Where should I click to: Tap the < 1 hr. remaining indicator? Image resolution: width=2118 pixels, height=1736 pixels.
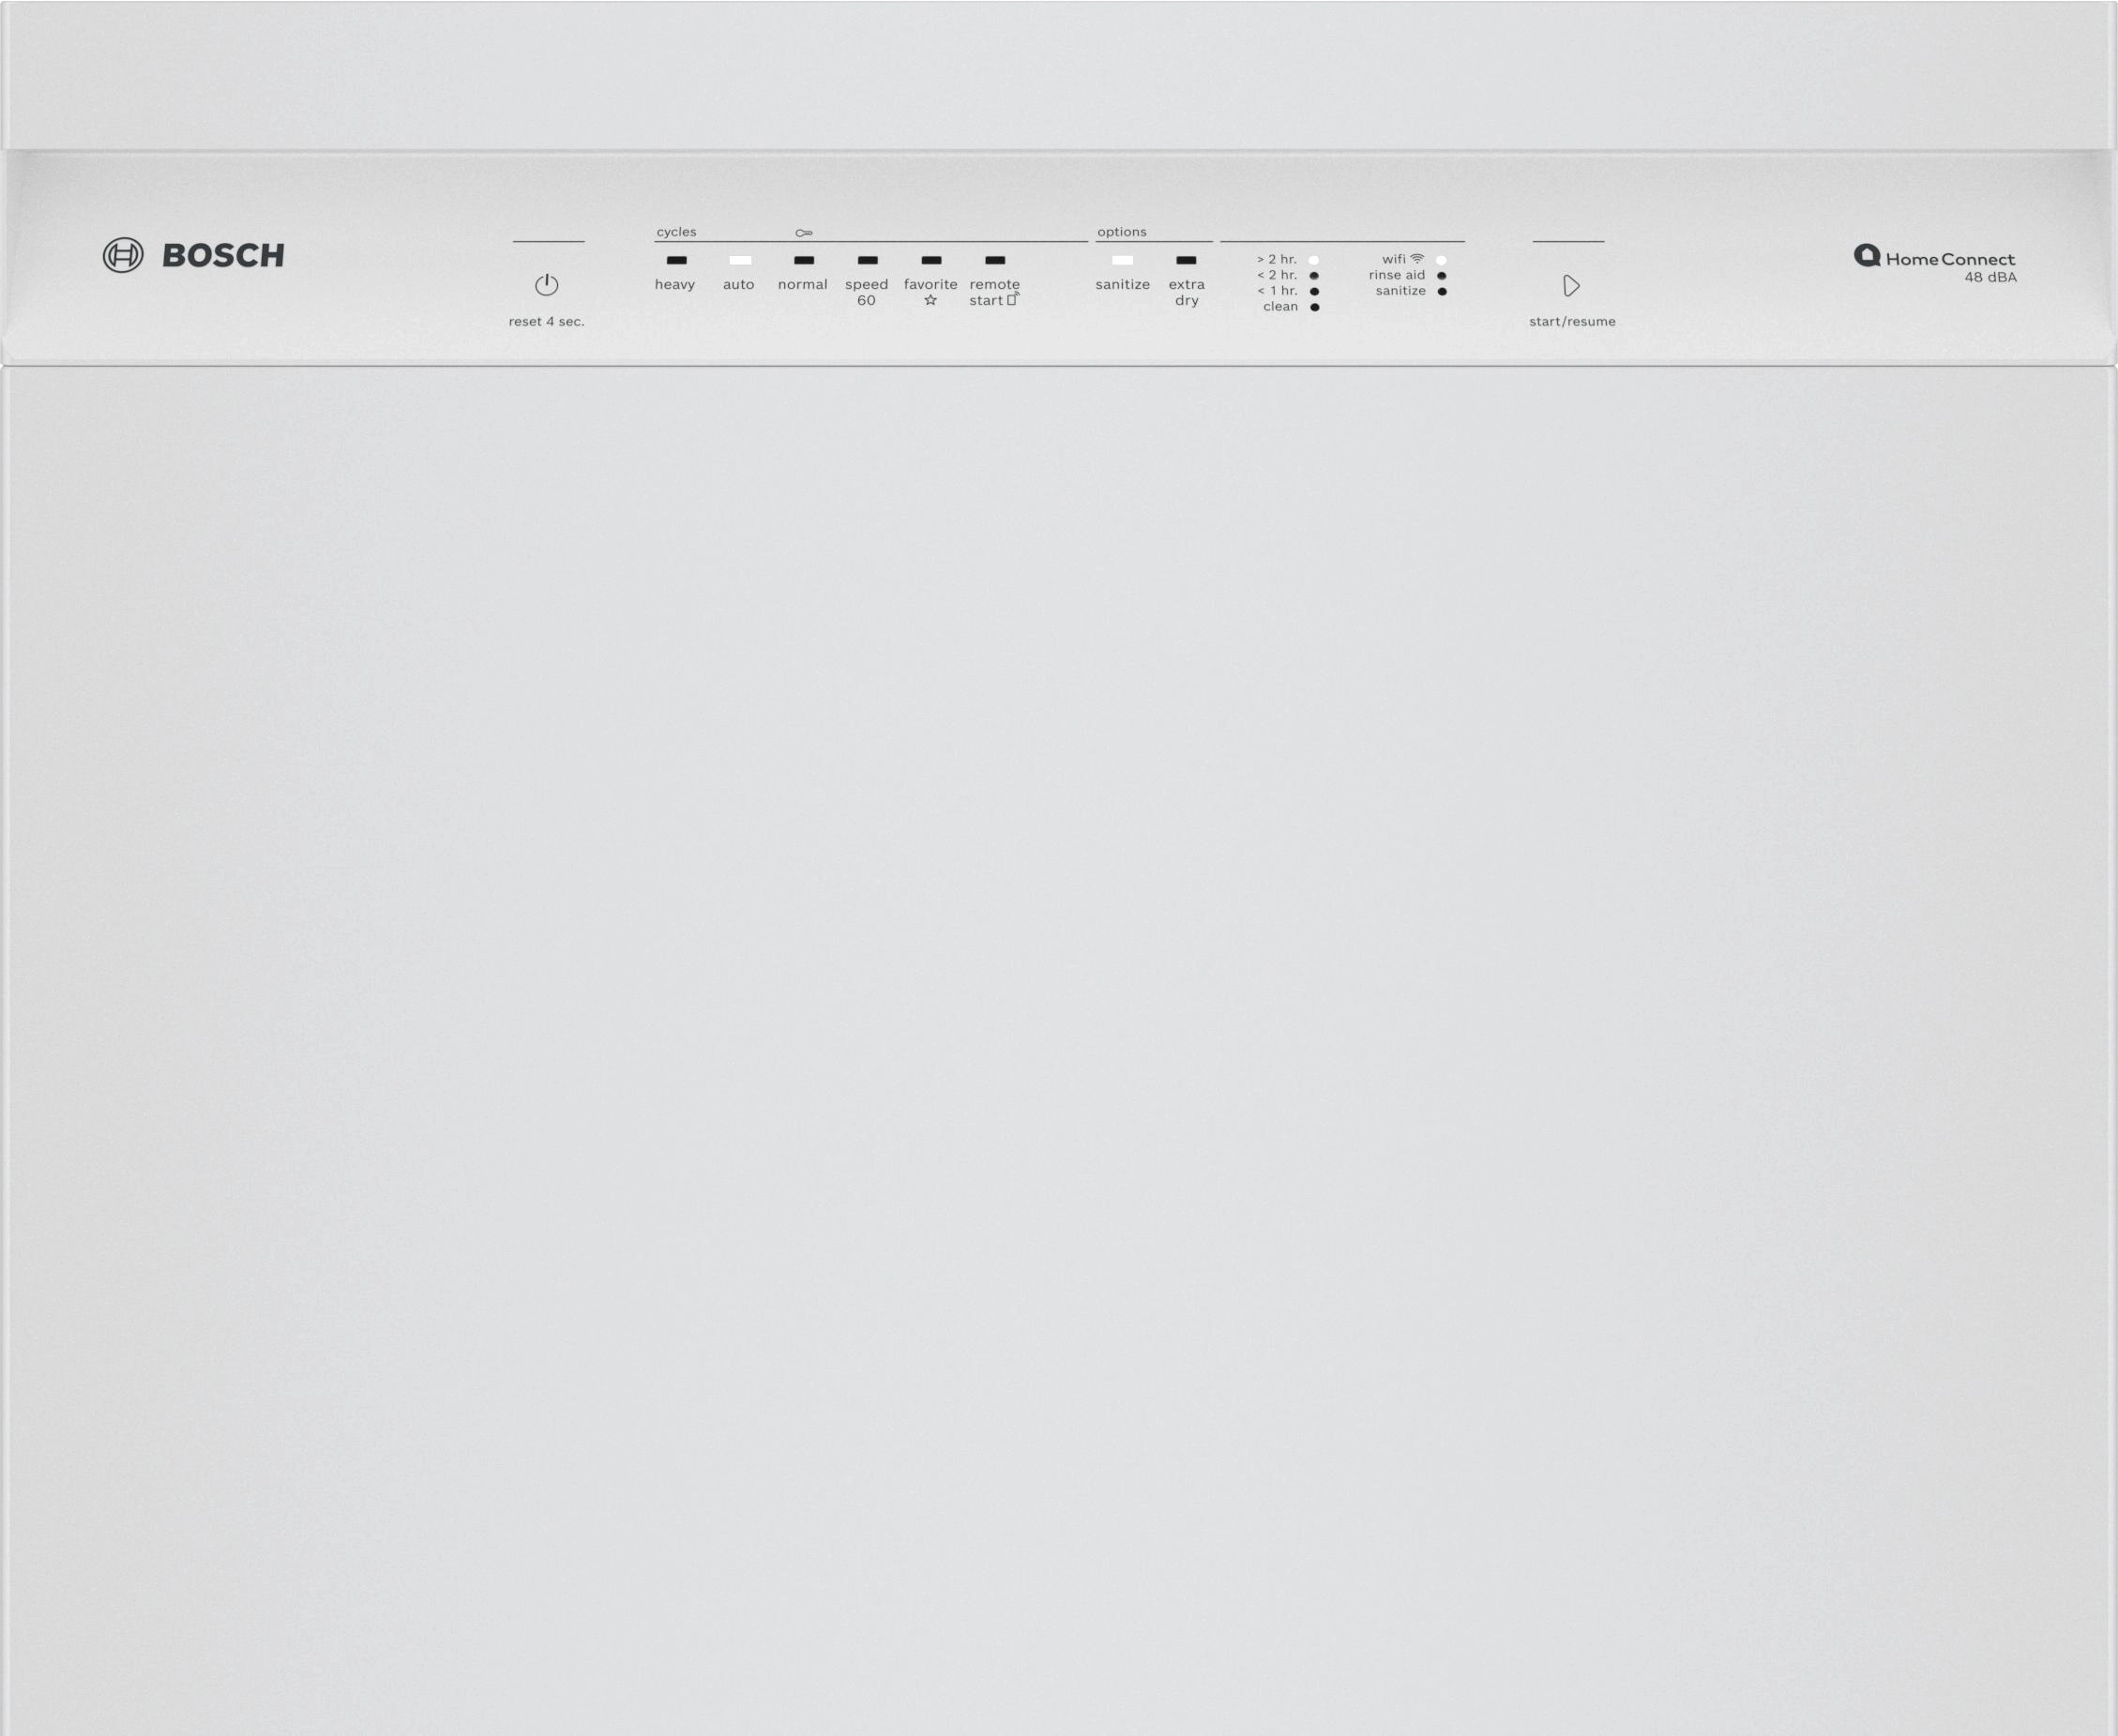tap(1313, 291)
